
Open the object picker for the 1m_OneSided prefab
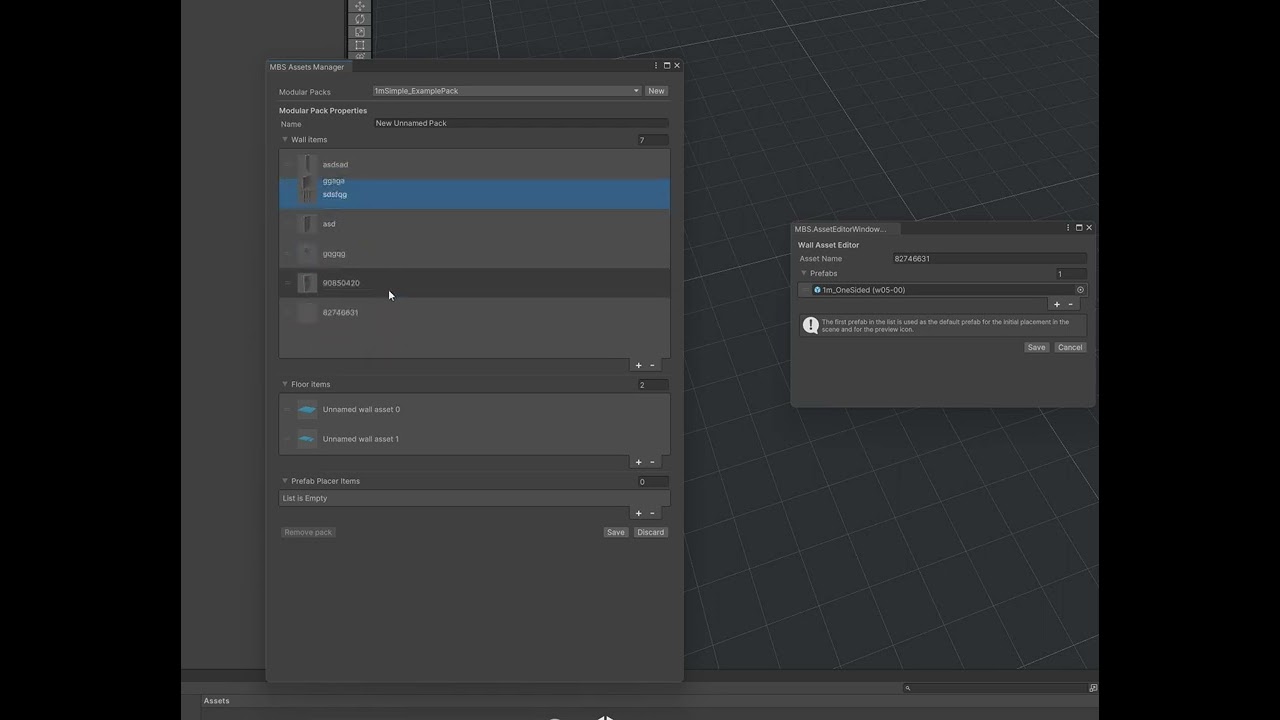point(1080,290)
